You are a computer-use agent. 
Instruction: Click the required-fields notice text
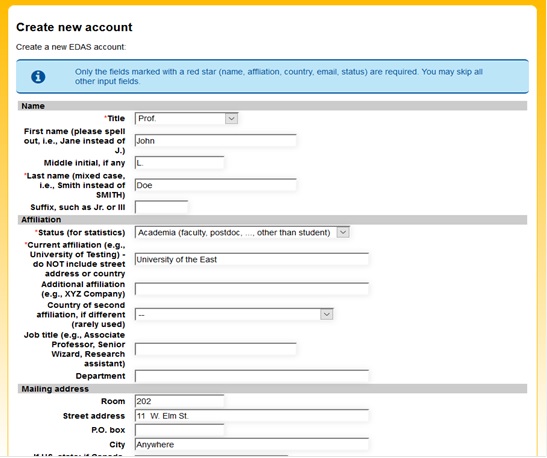pyautogui.click(x=278, y=76)
